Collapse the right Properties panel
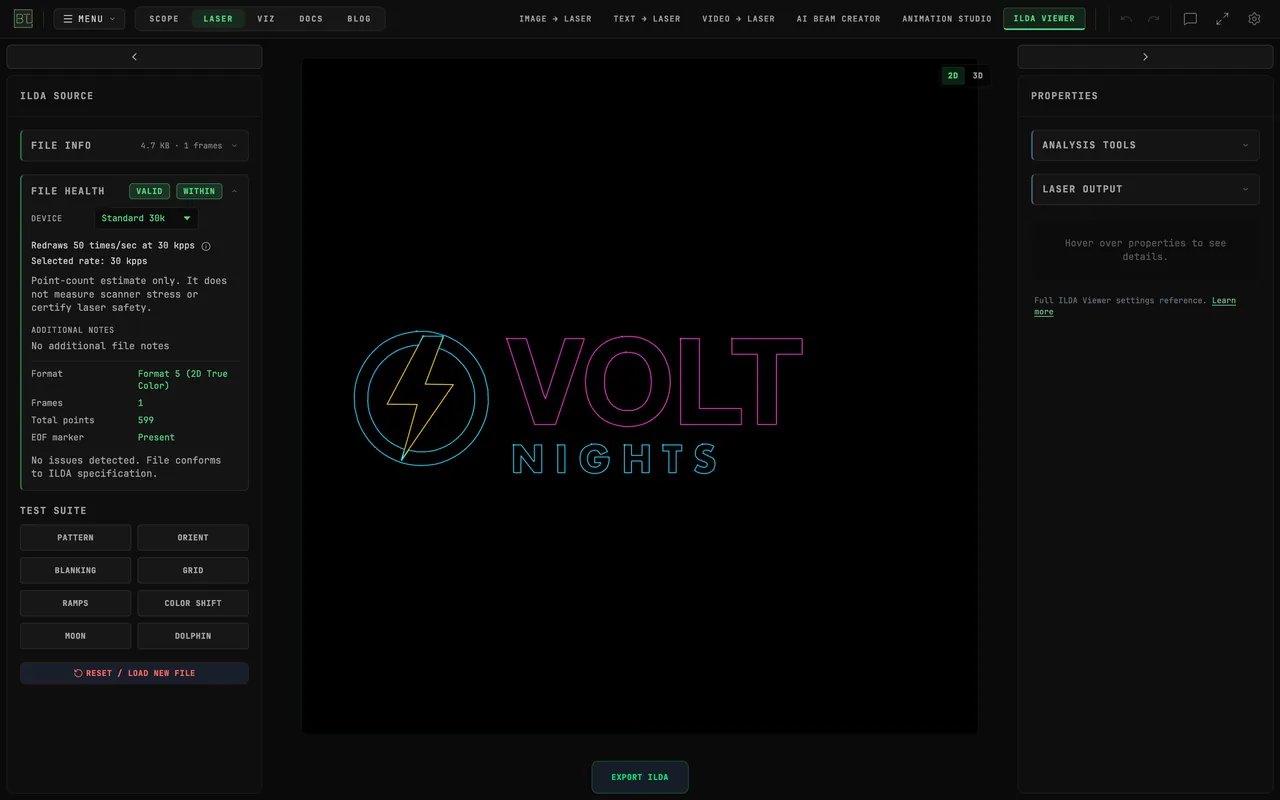The width and height of the screenshot is (1280, 800). [x=1145, y=57]
